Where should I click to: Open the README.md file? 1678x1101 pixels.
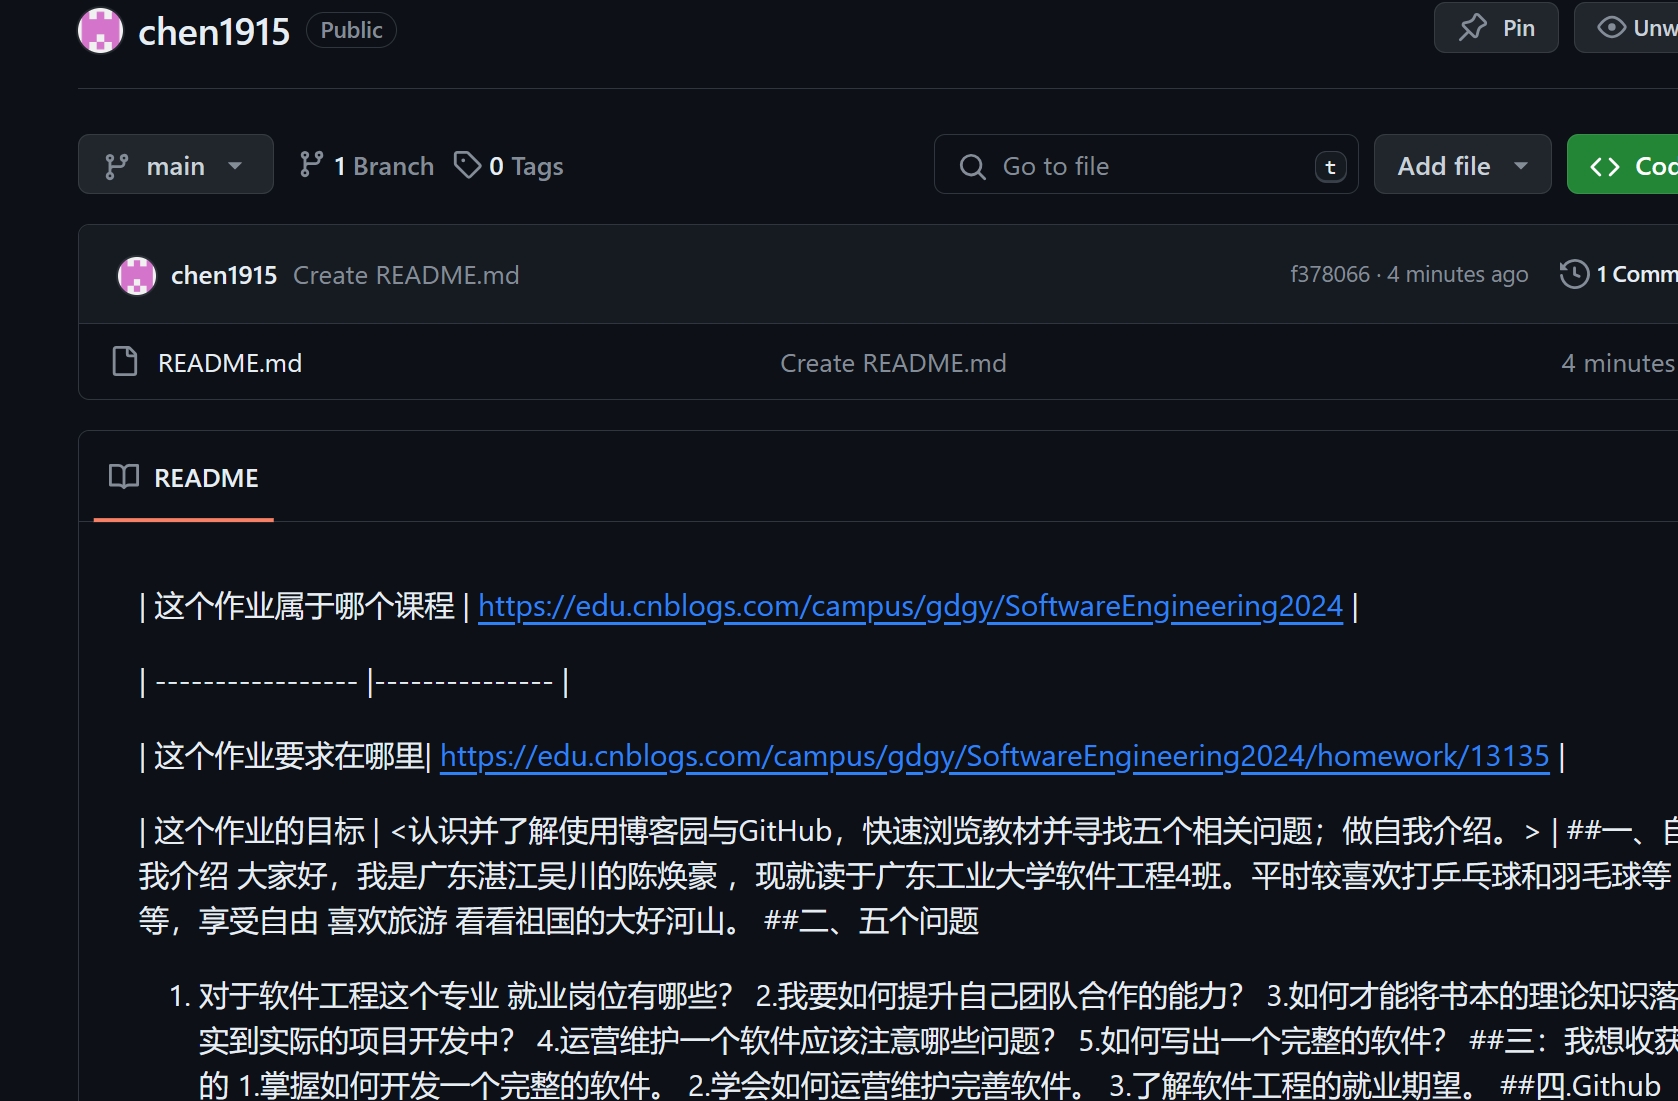230,362
